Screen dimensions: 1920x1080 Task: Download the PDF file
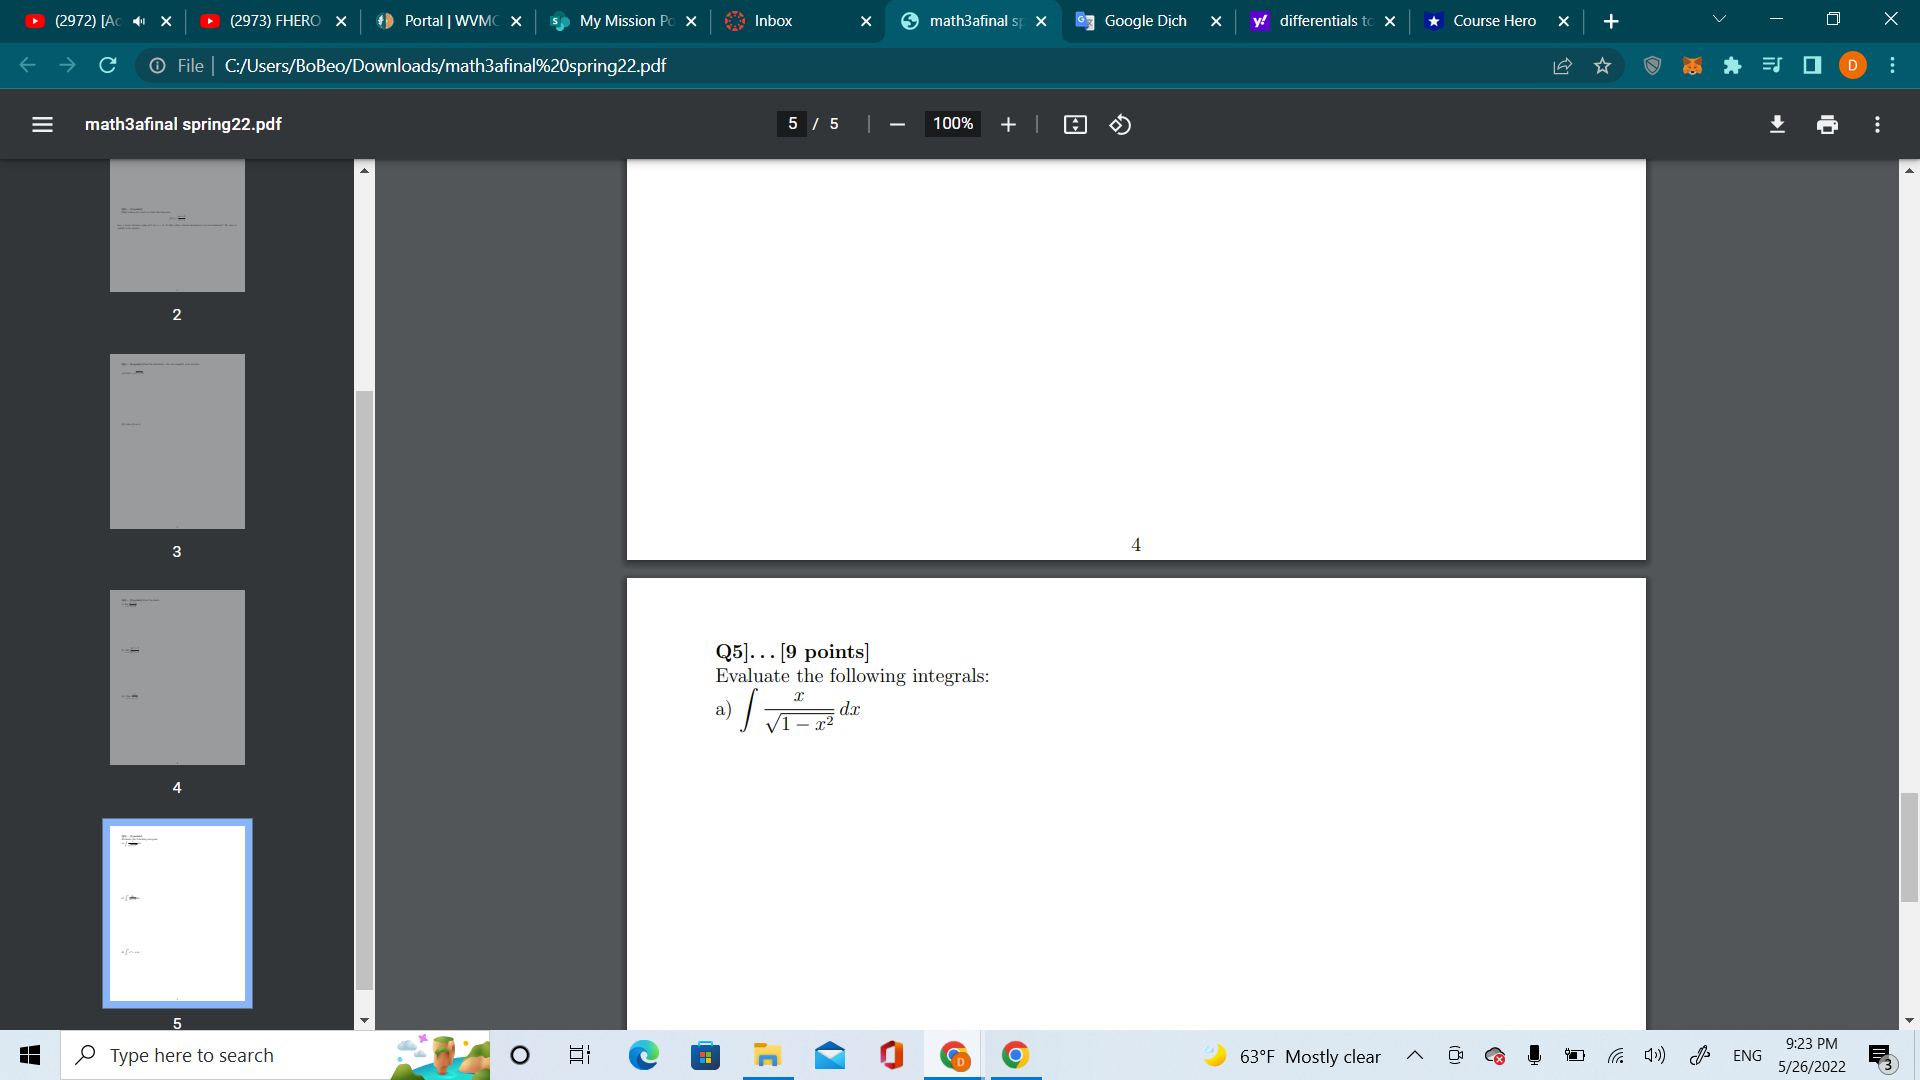coord(1777,124)
